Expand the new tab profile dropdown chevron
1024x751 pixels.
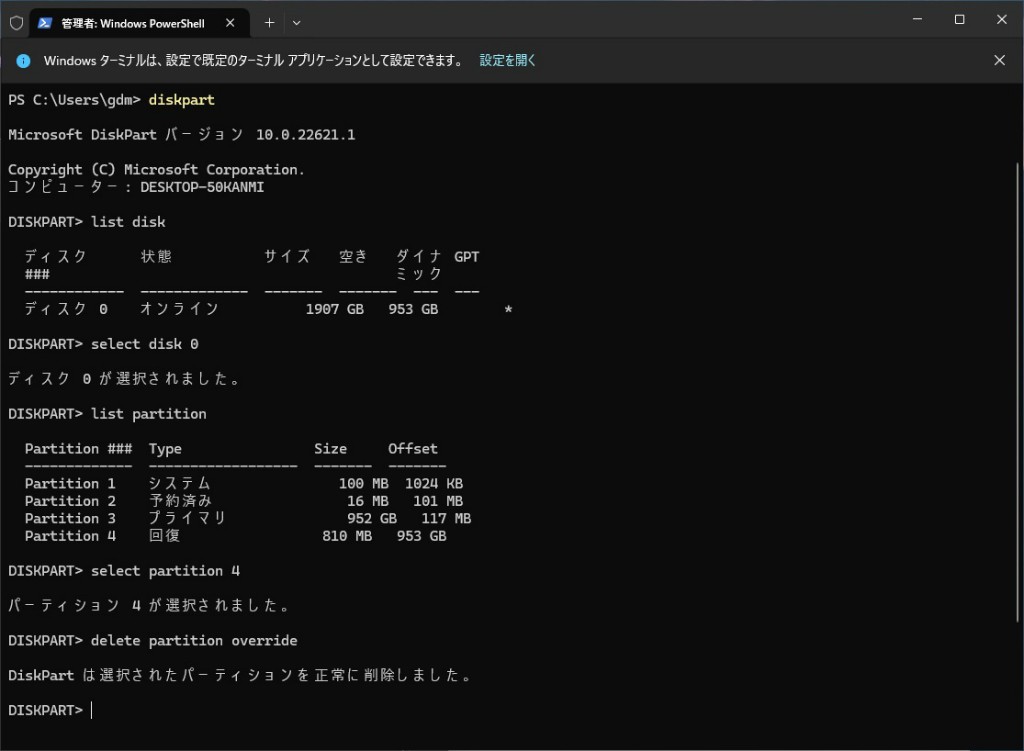click(296, 22)
